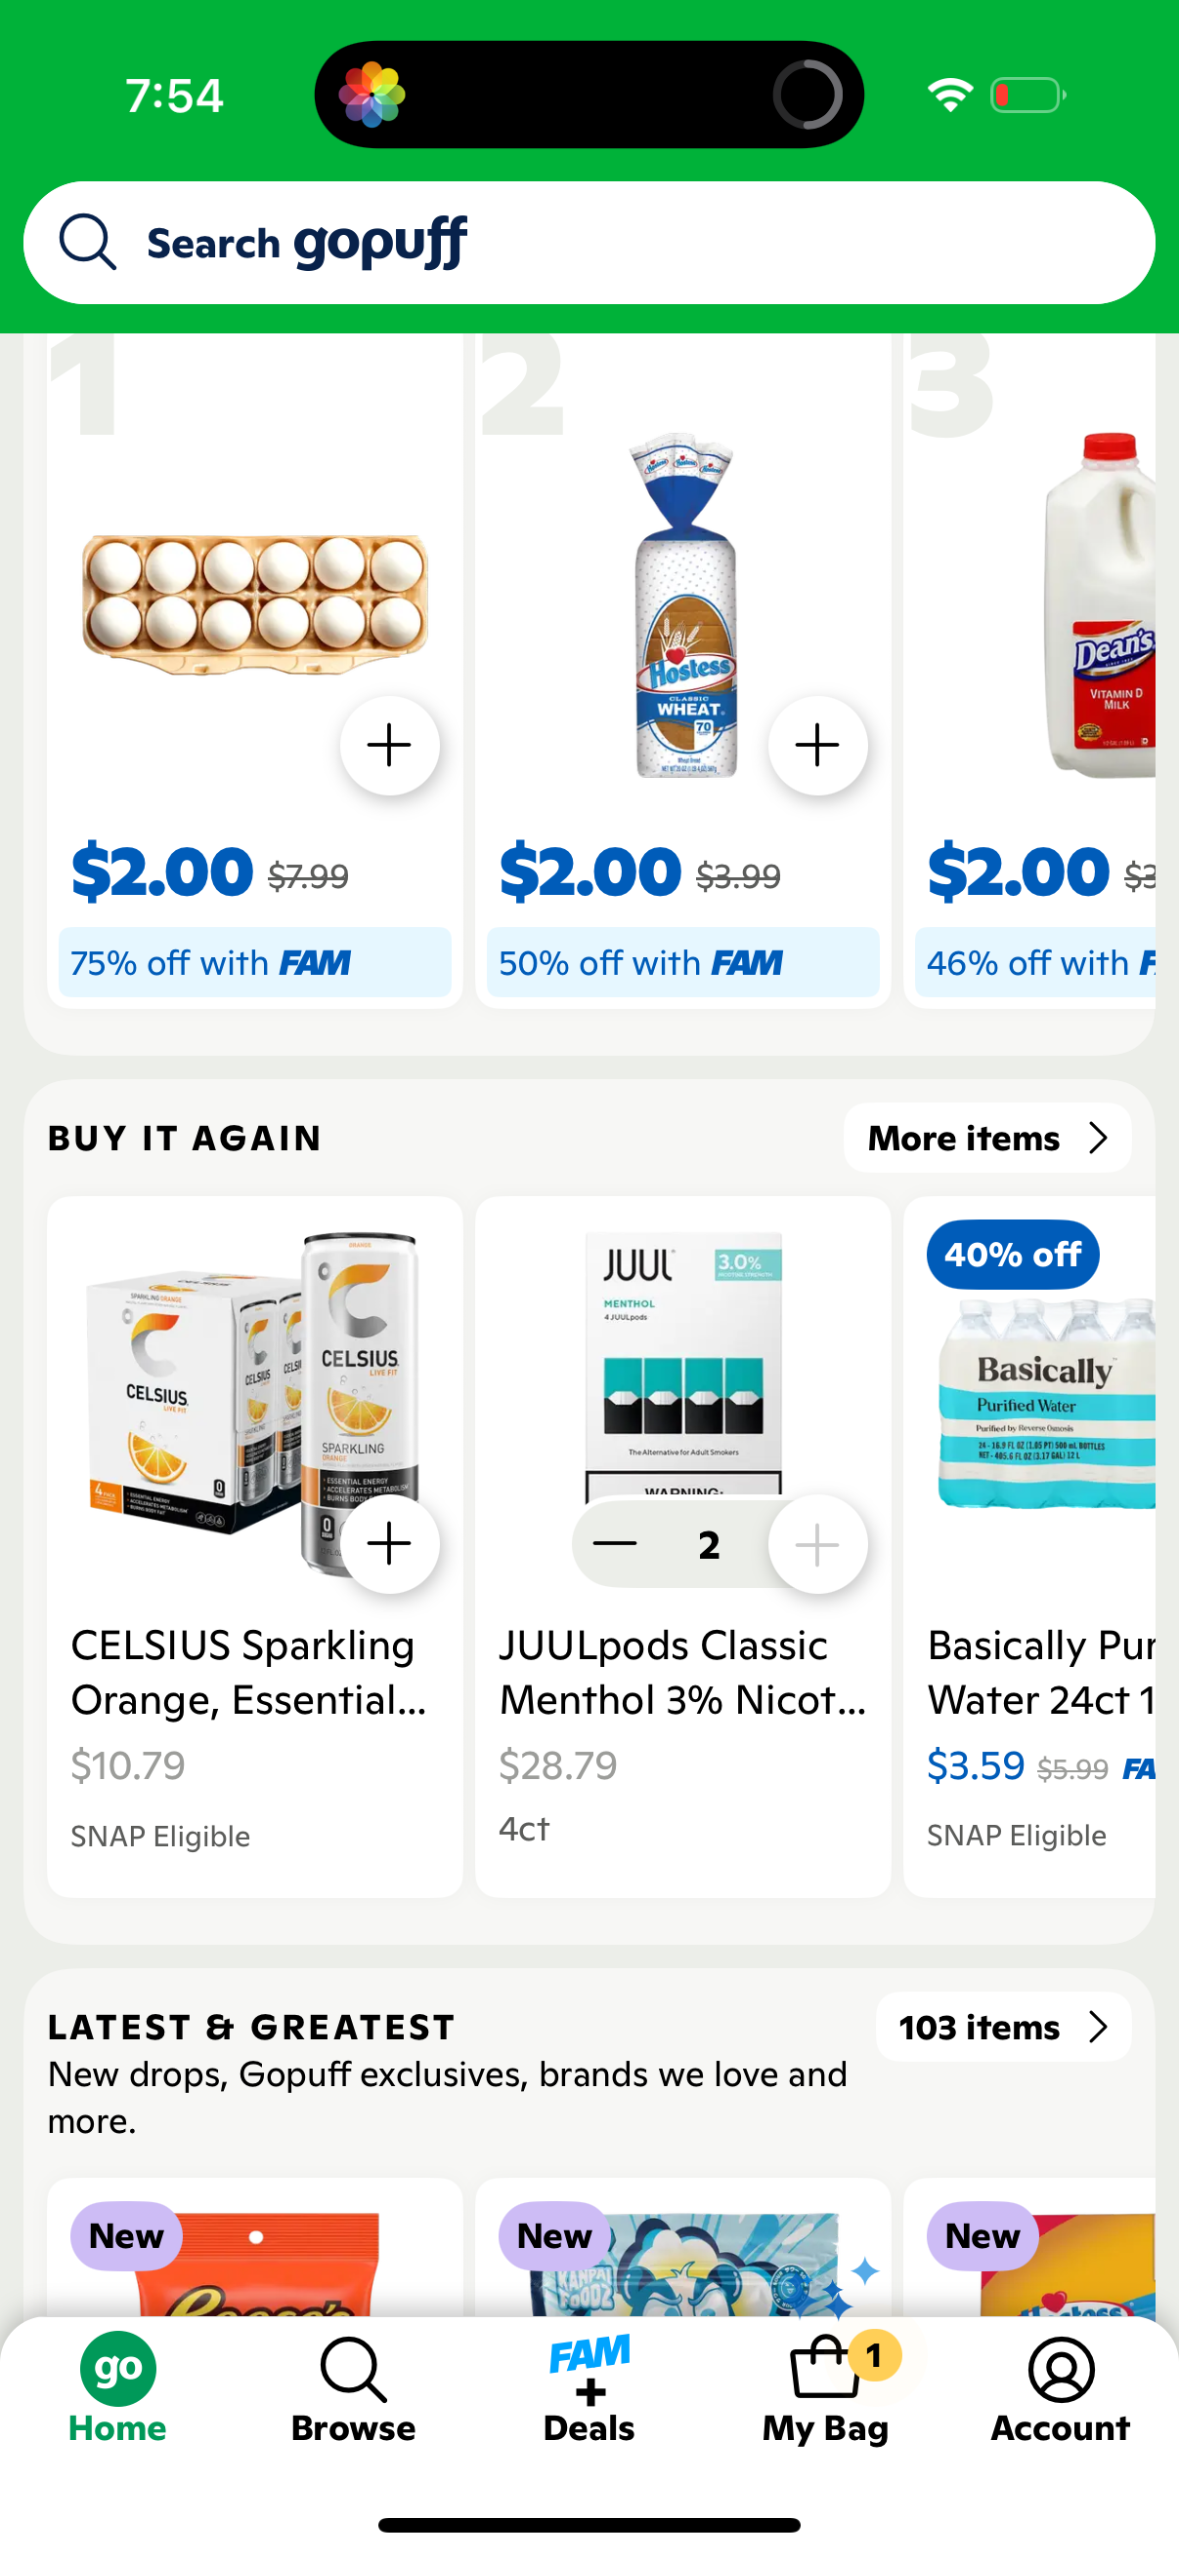Select the Home tab icon
The height and width of the screenshot is (2556, 1179).
click(117, 2368)
